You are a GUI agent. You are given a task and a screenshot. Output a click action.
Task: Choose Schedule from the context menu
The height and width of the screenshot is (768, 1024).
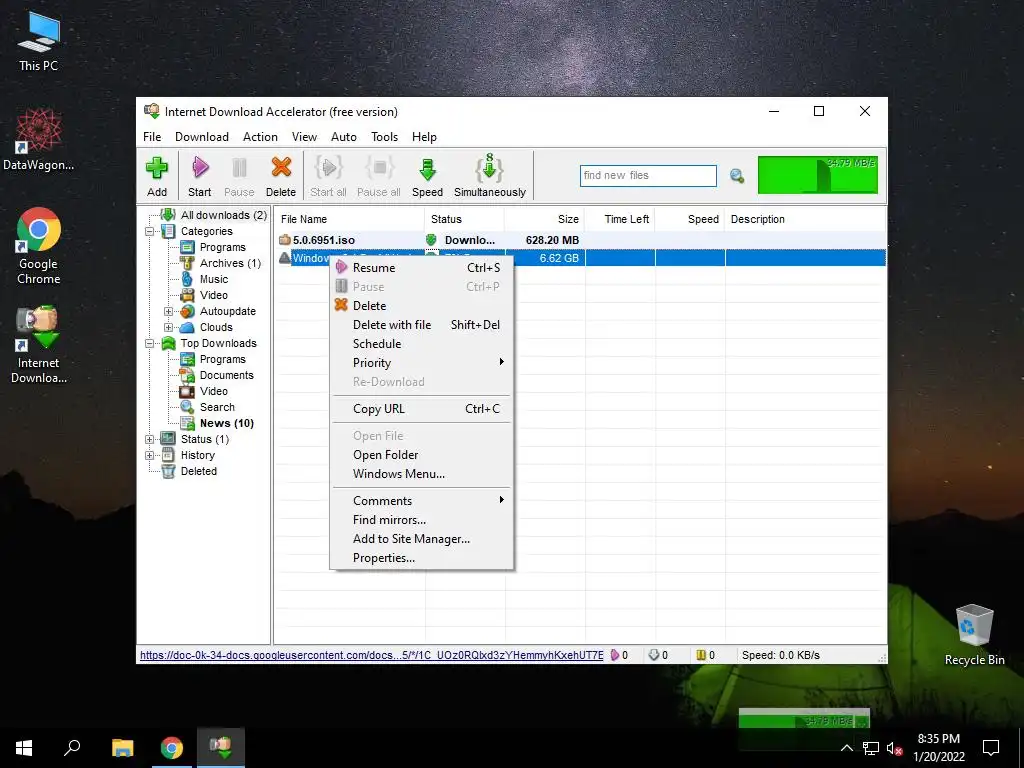pos(421,344)
